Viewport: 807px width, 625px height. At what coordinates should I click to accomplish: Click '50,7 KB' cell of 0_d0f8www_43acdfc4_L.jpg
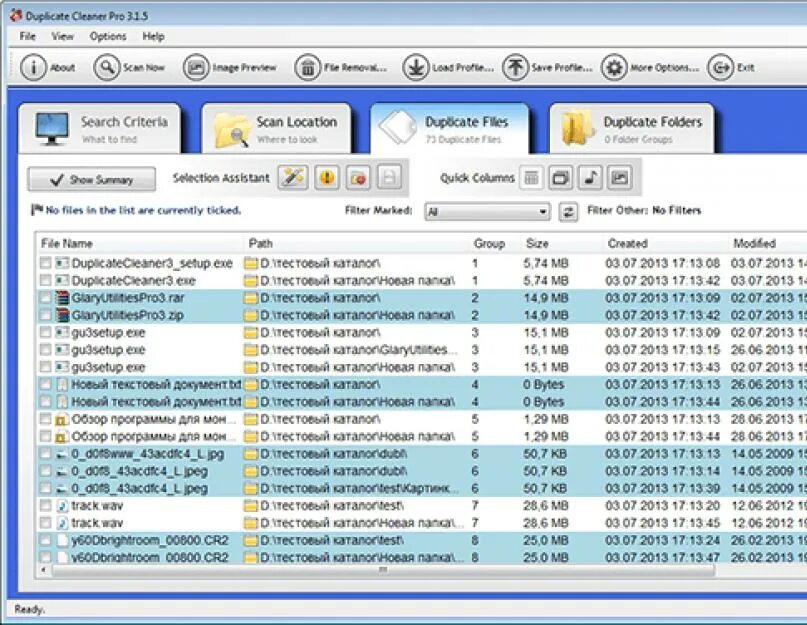pyautogui.click(x=545, y=454)
